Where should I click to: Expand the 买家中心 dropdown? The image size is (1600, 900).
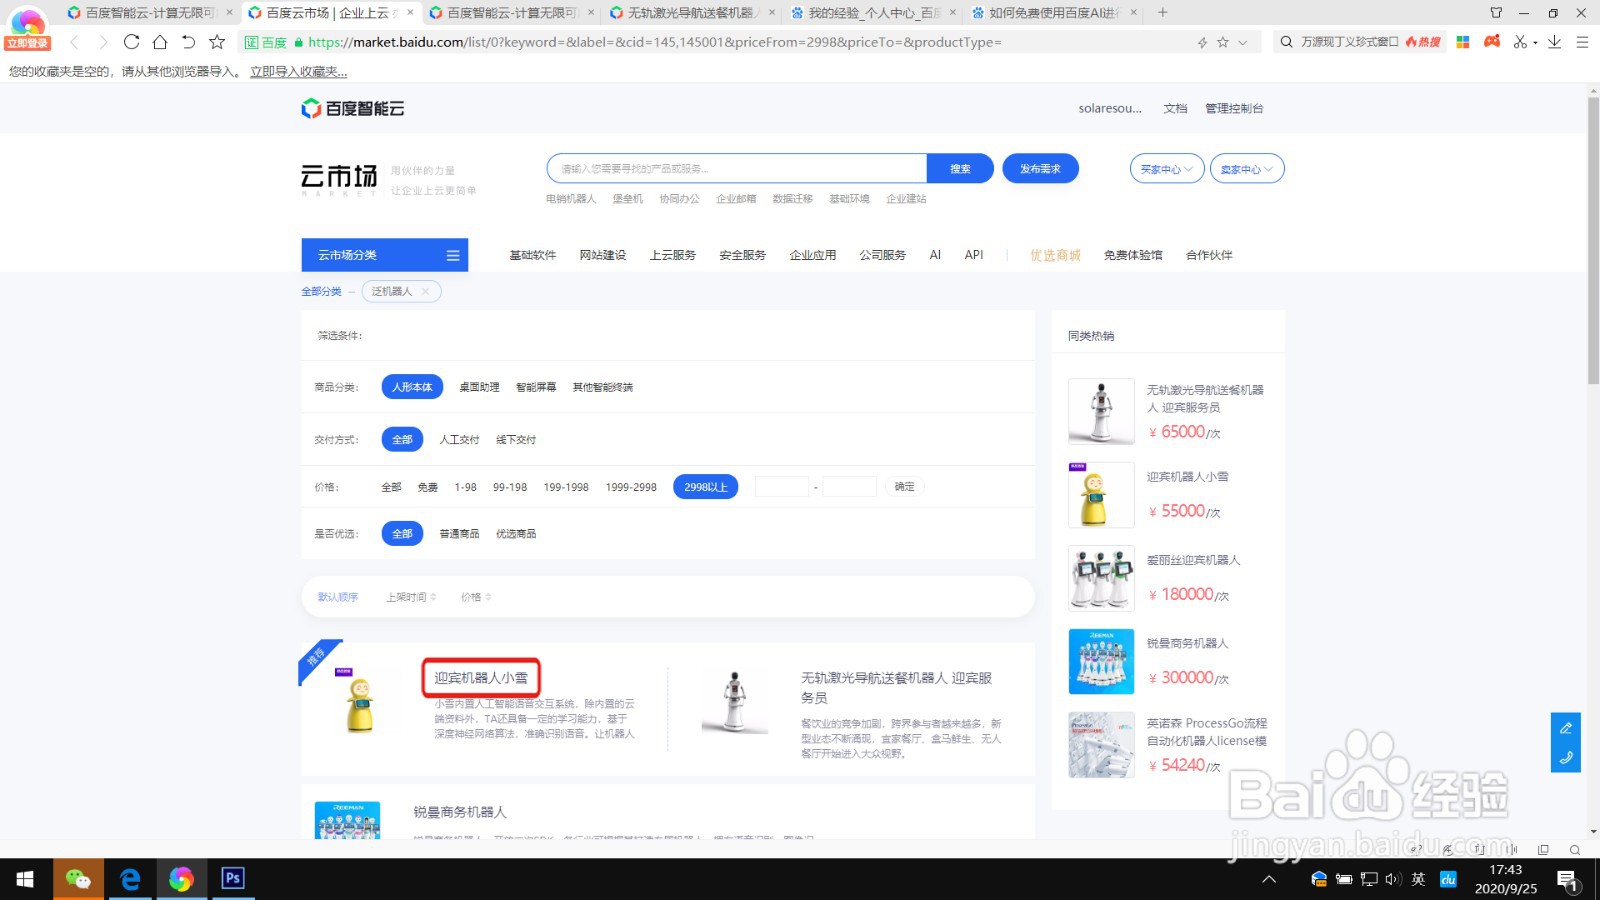[x=1167, y=169]
